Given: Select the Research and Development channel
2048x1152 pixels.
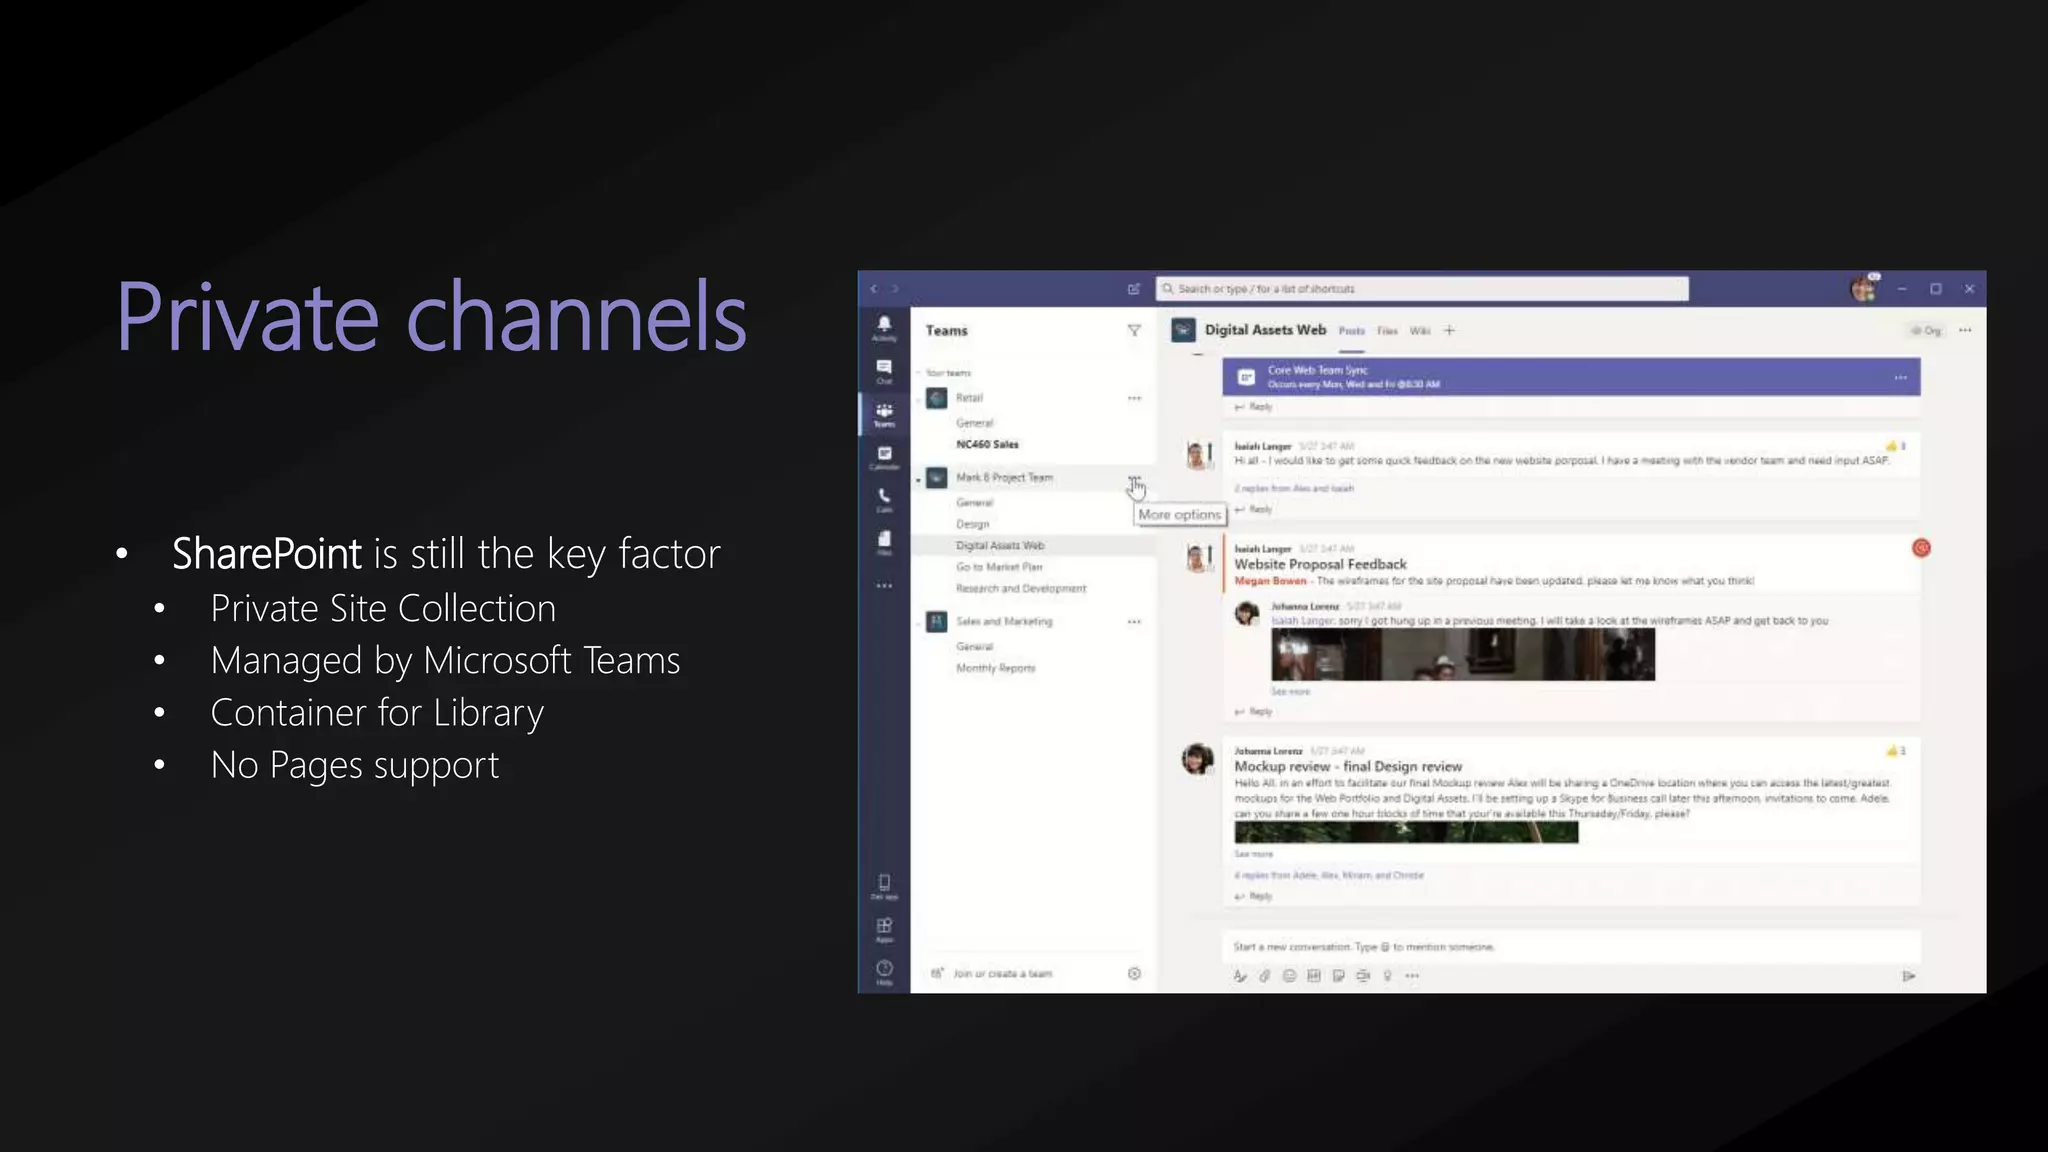Looking at the screenshot, I should coord(1021,589).
